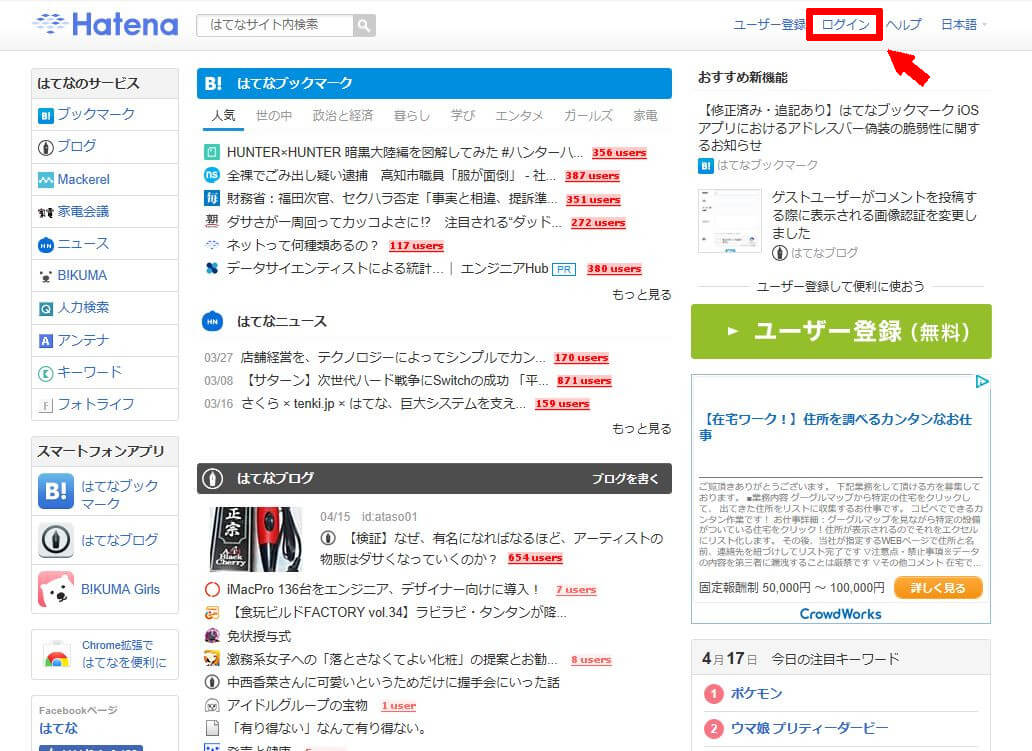Click the フォトライフ icon in sidebar

click(45, 405)
